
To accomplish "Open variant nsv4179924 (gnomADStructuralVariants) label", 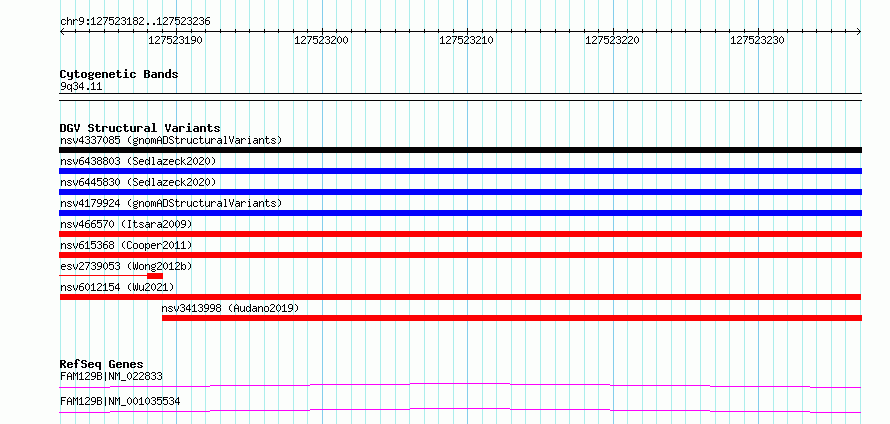I will tap(171, 203).
